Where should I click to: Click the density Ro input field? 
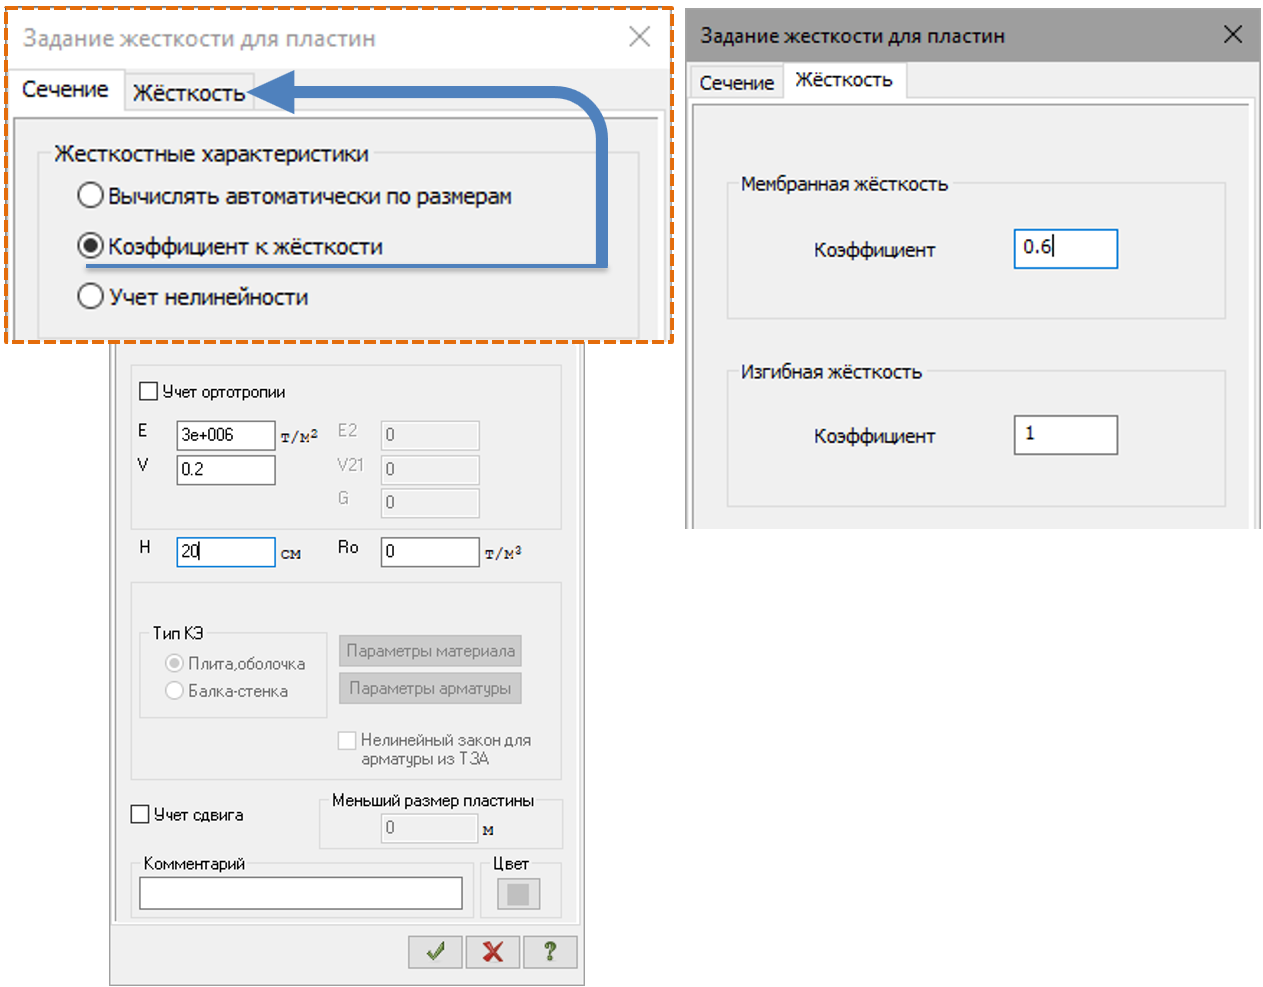click(429, 551)
